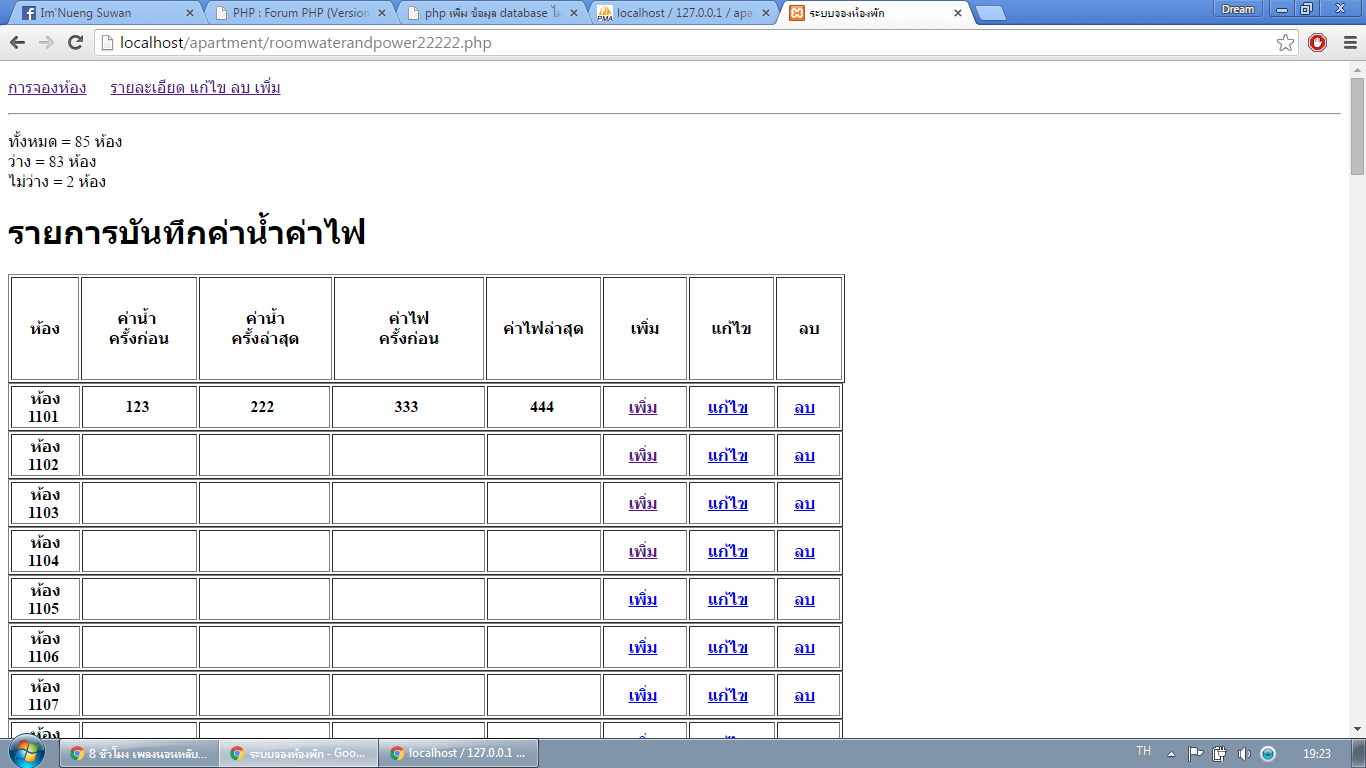Show hidden tray icons arrow
1366x768 pixels.
[x=1171, y=753]
